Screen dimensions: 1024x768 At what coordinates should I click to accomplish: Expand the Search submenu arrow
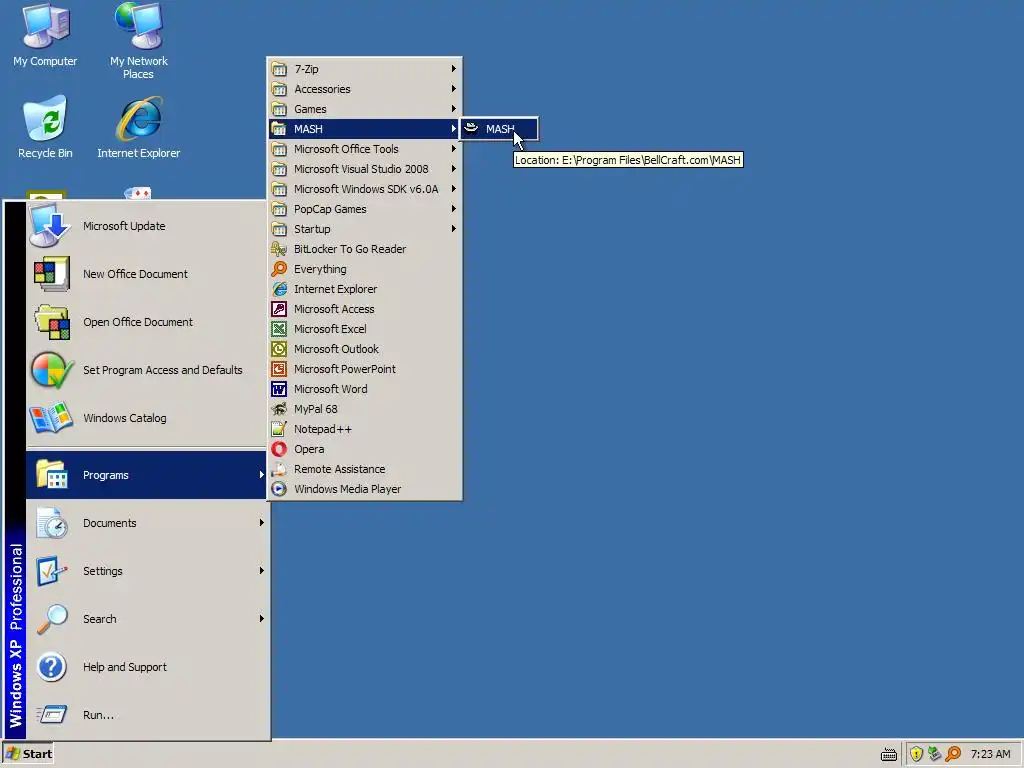[x=261, y=618]
